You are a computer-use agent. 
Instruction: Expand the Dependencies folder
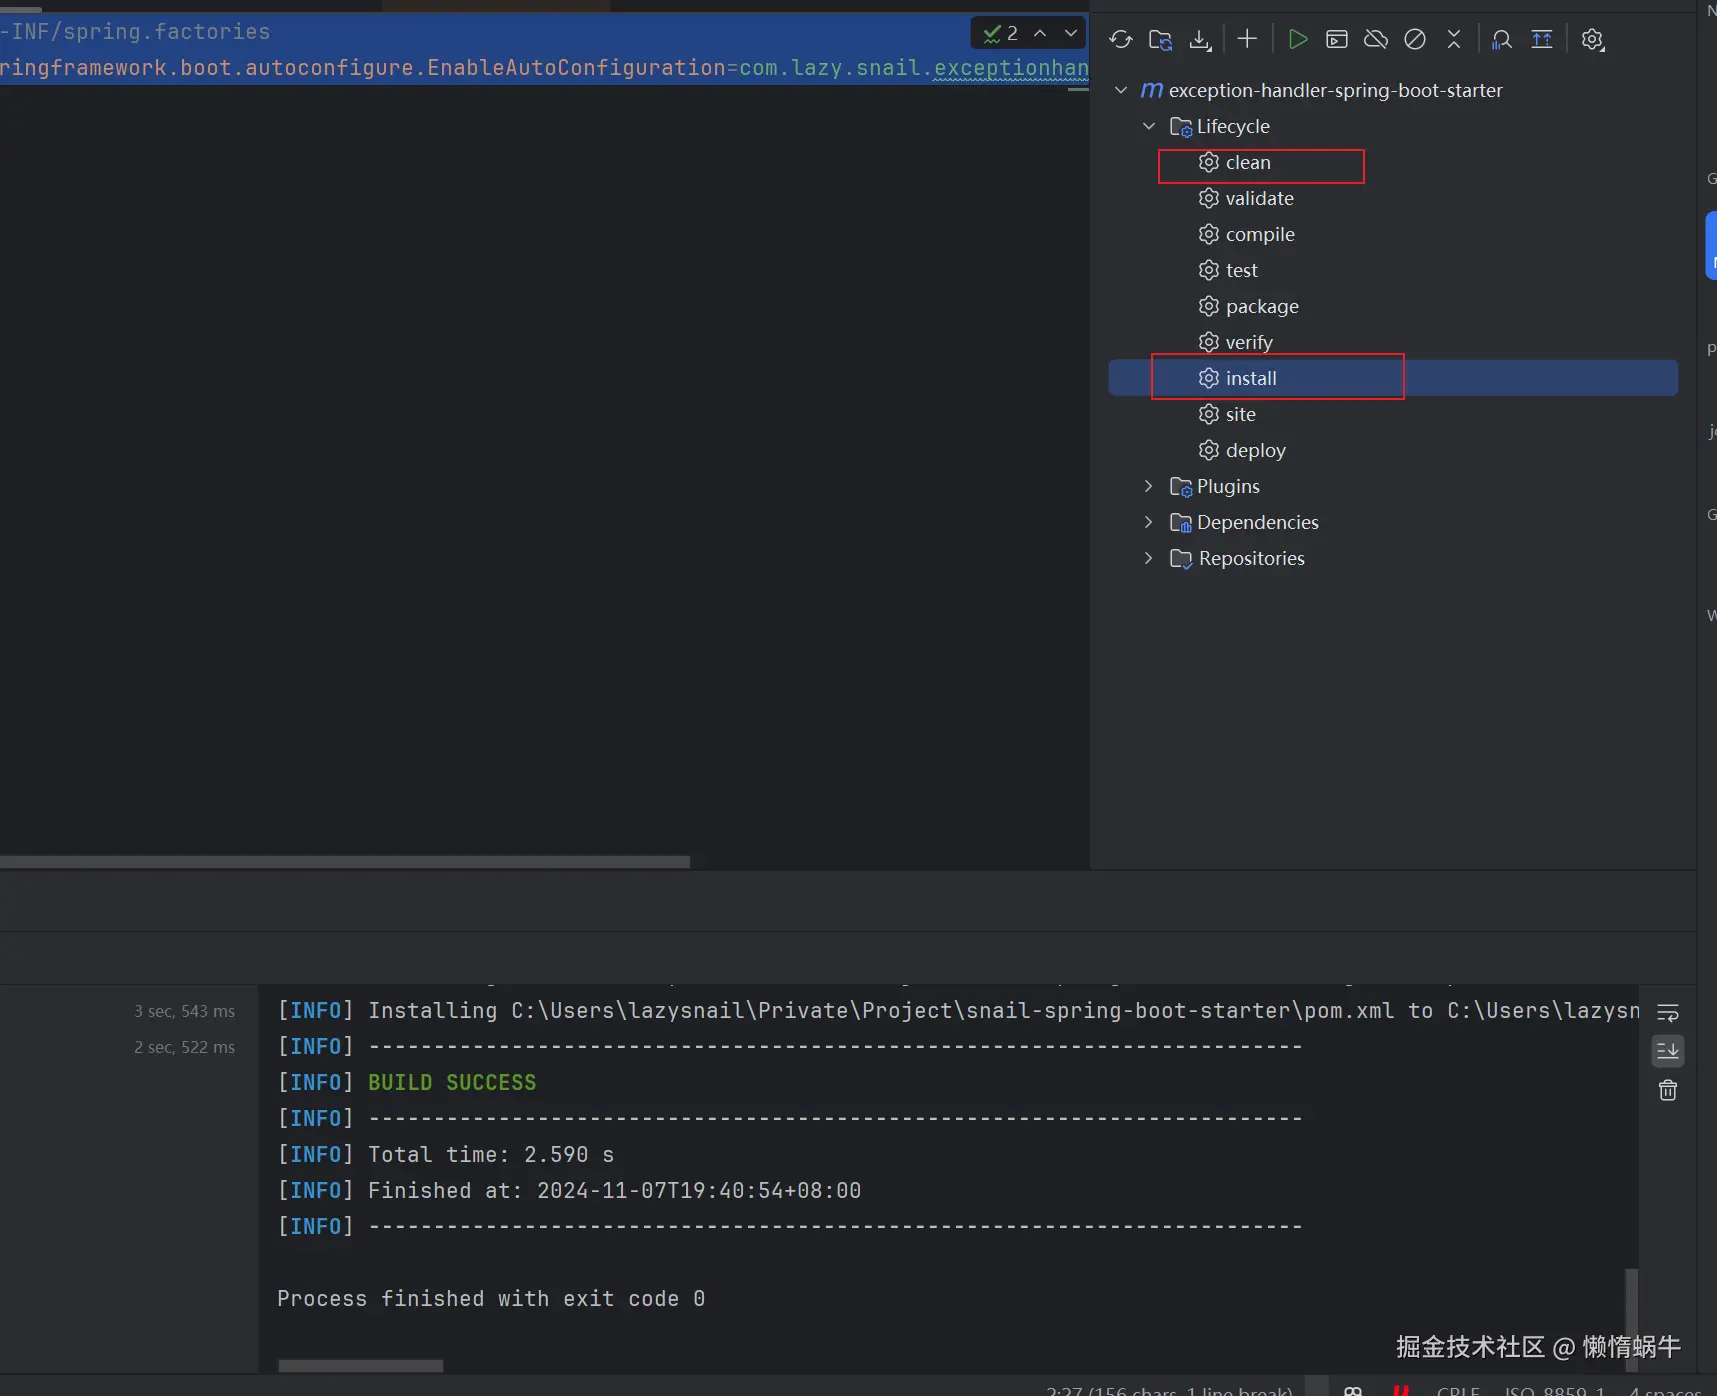point(1149,522)
